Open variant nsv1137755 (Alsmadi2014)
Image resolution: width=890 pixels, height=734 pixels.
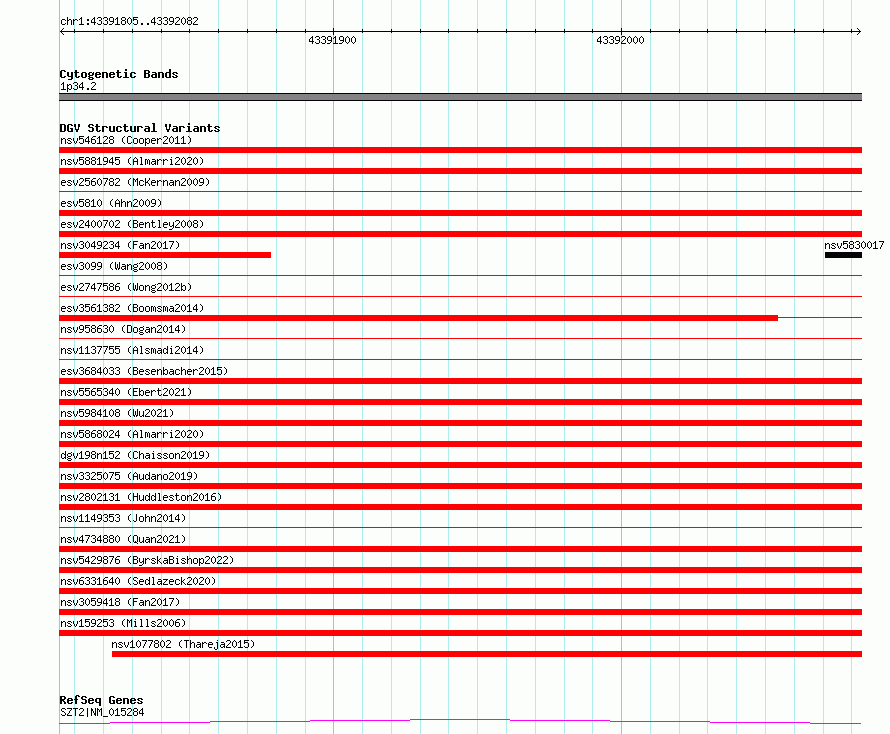pos(132,350)
